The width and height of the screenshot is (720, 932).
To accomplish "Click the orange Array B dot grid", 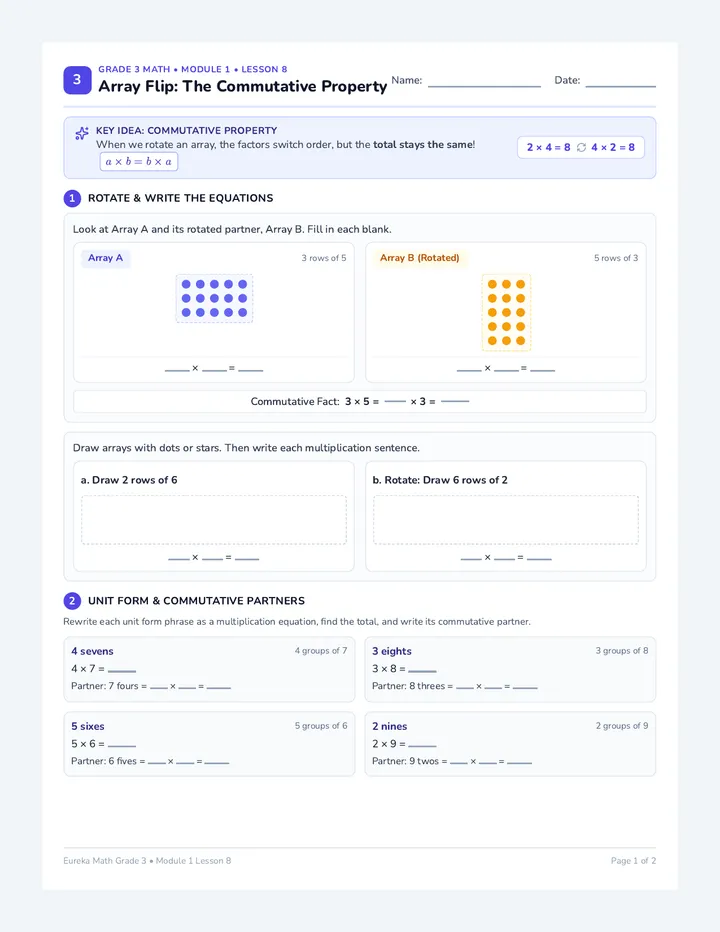I will point(506,313).
